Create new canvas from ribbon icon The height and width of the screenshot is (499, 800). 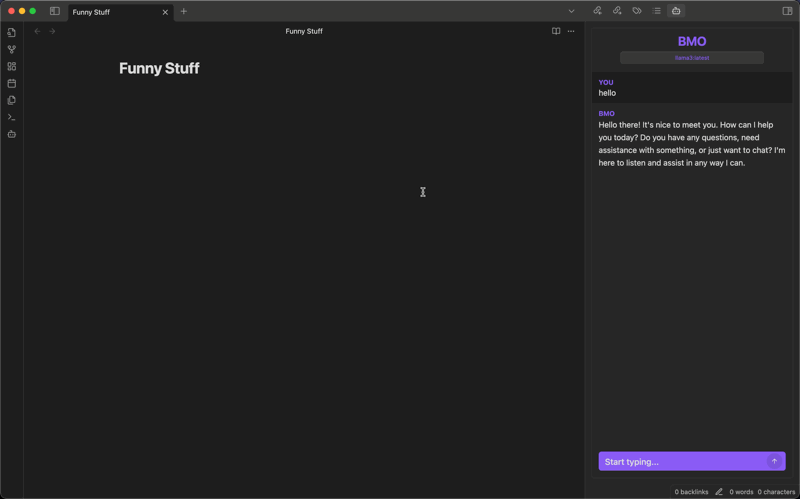(x=12, y=66)
